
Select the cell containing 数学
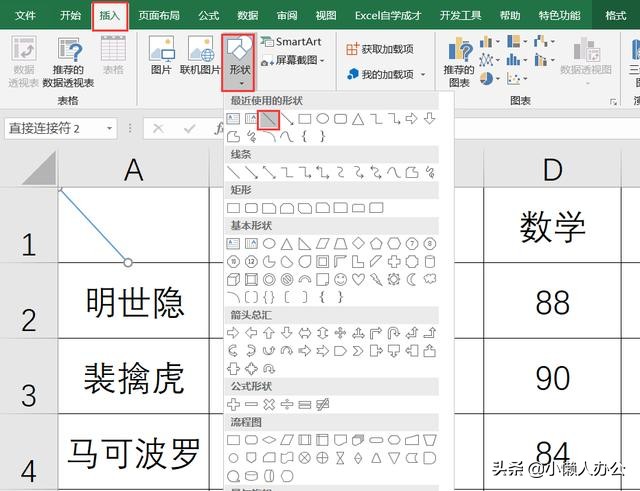point(552,225)
